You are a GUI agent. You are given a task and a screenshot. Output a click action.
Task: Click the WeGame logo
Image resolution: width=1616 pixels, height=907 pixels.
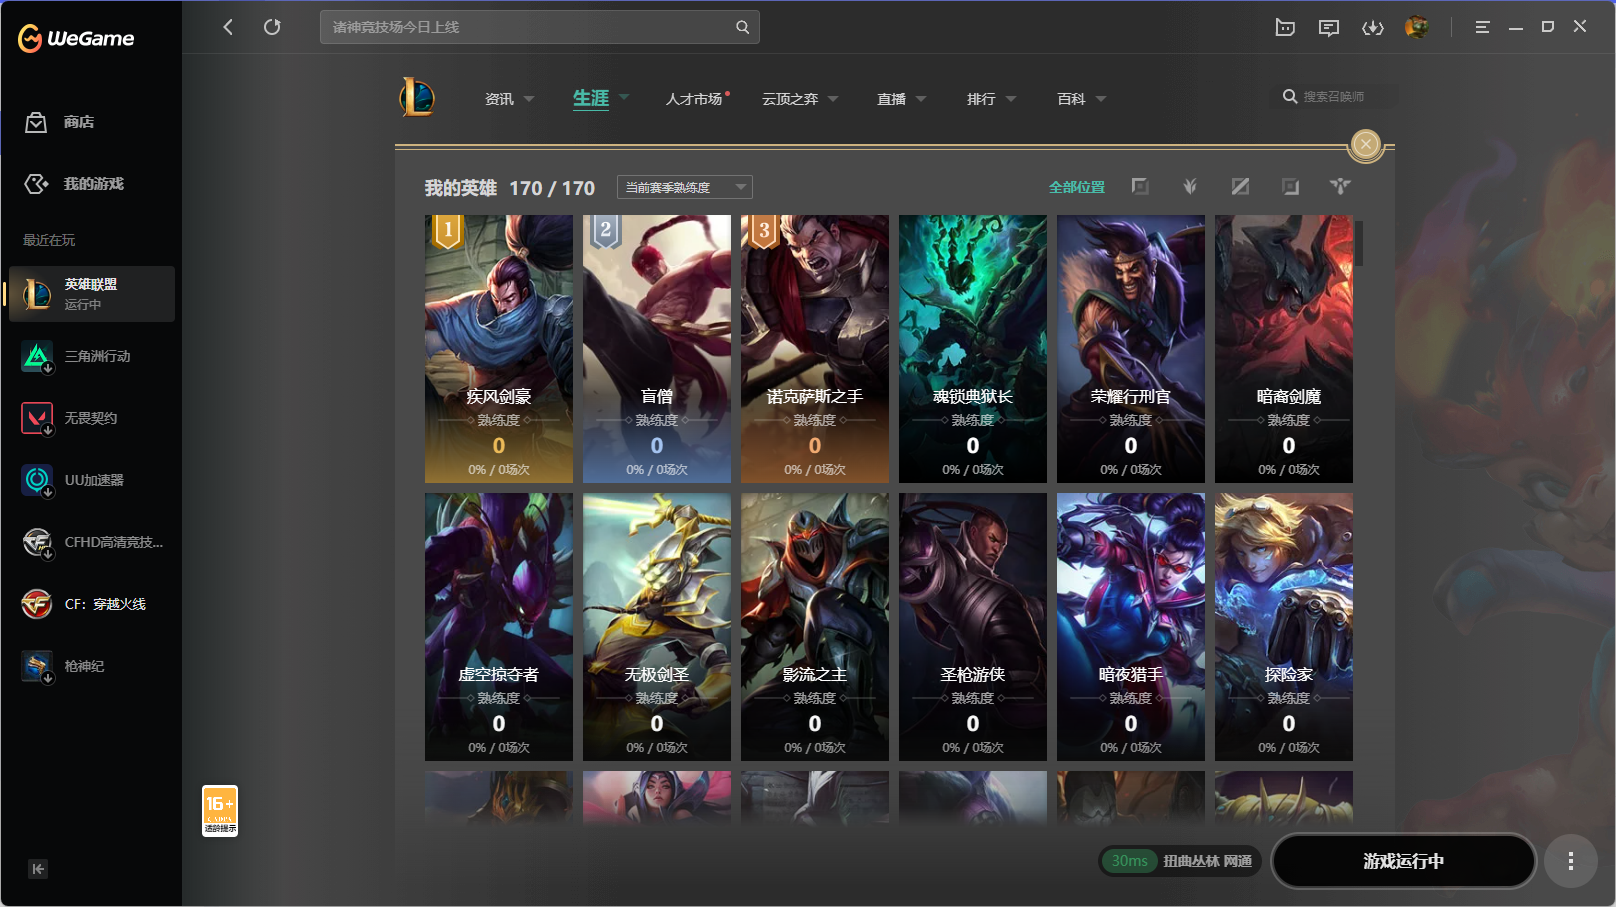tap(76, 38)
